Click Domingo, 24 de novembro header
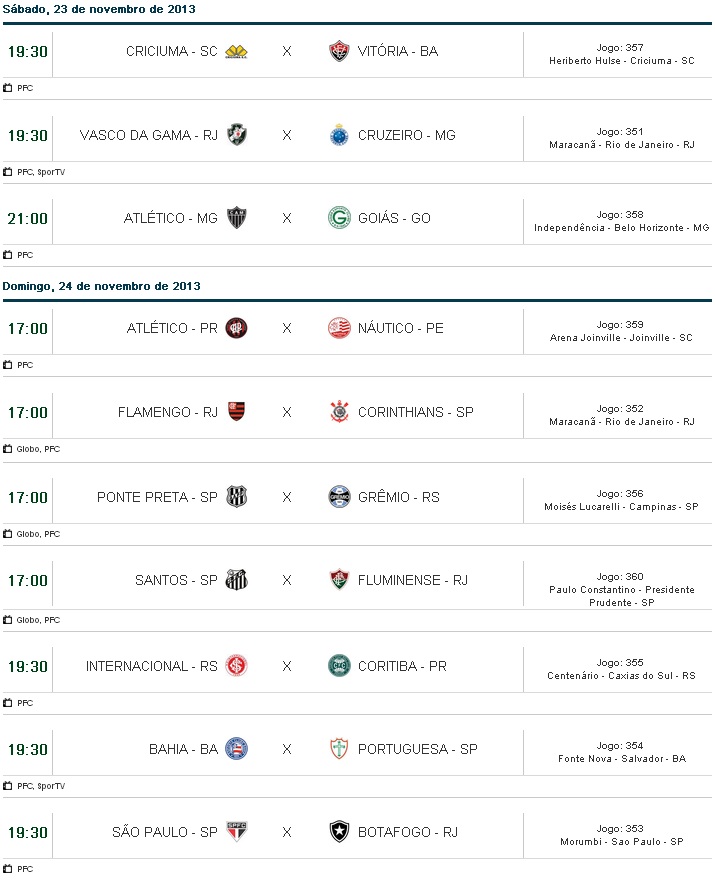The image size is (715, 880). pyautogui.click(x=101, y=286)
